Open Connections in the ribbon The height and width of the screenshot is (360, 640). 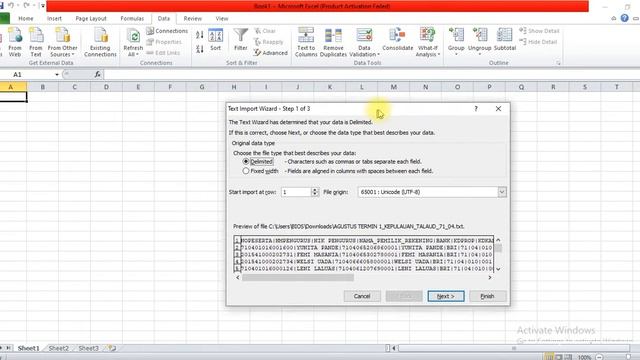[x=167, y=31]
